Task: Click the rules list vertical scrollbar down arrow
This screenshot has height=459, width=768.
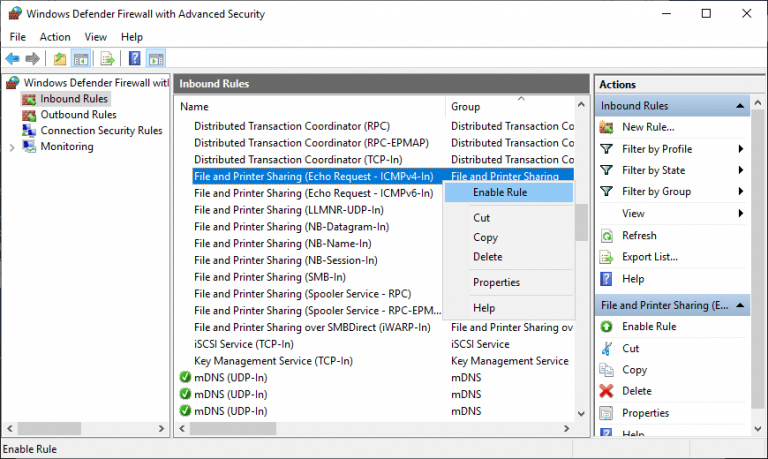Action: point(581,414)
